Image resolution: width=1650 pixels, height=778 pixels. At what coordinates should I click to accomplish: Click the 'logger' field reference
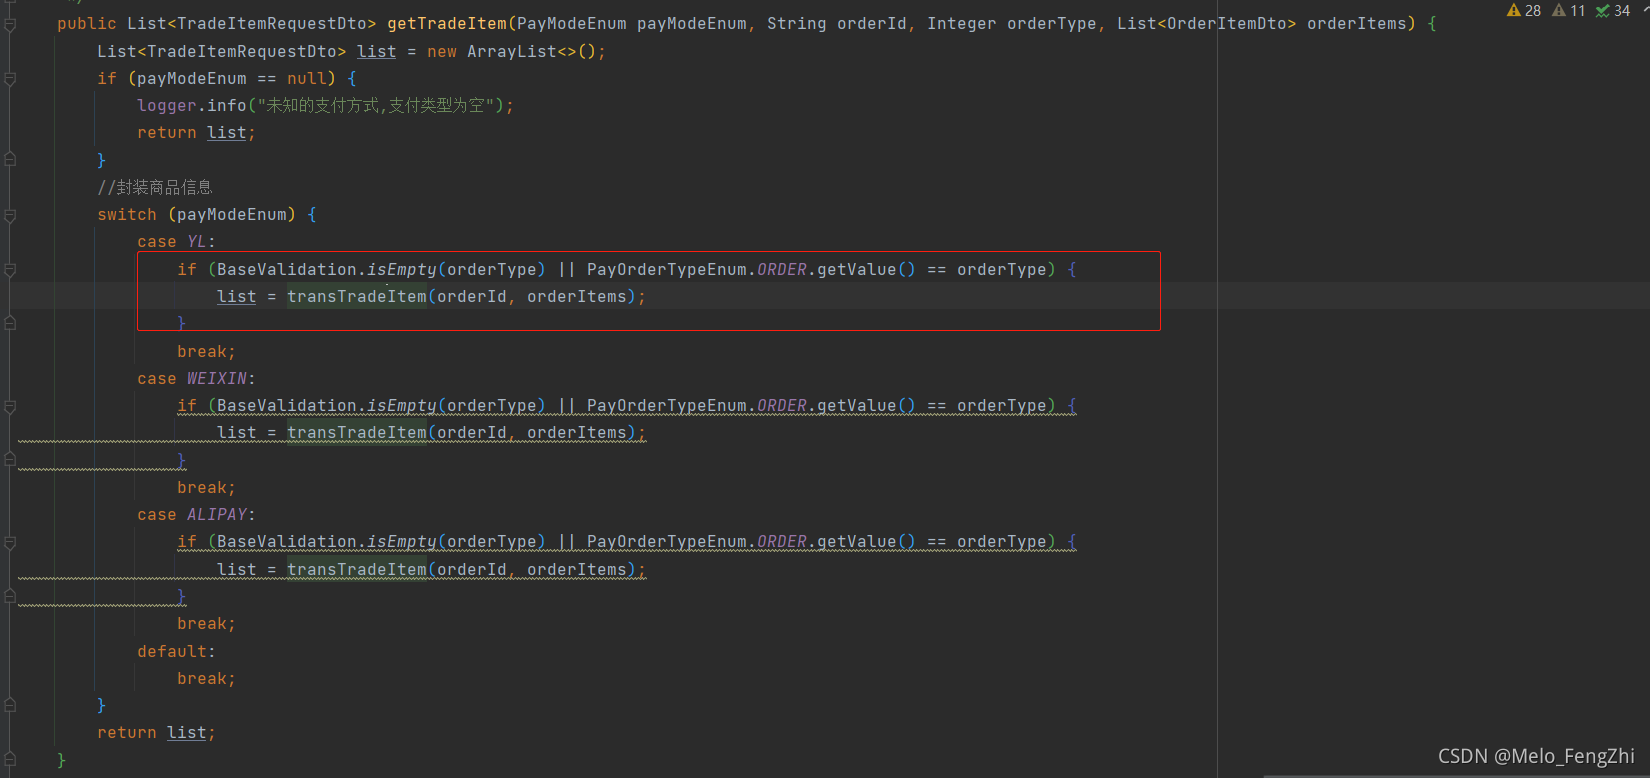(167, 105)
